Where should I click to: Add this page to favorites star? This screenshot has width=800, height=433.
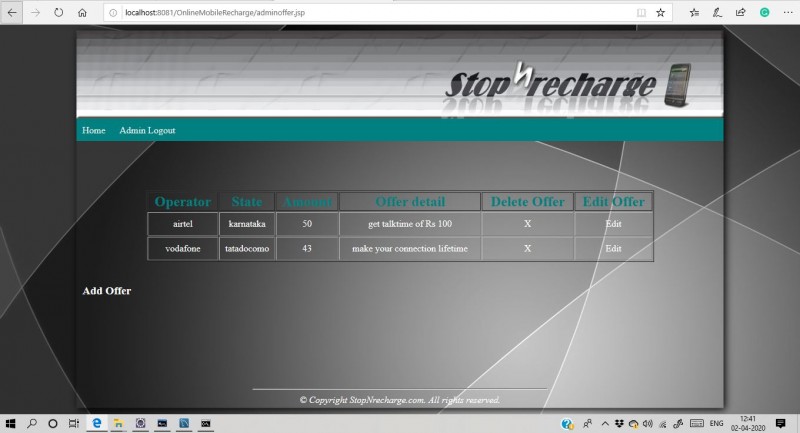[x=661, y=13]
